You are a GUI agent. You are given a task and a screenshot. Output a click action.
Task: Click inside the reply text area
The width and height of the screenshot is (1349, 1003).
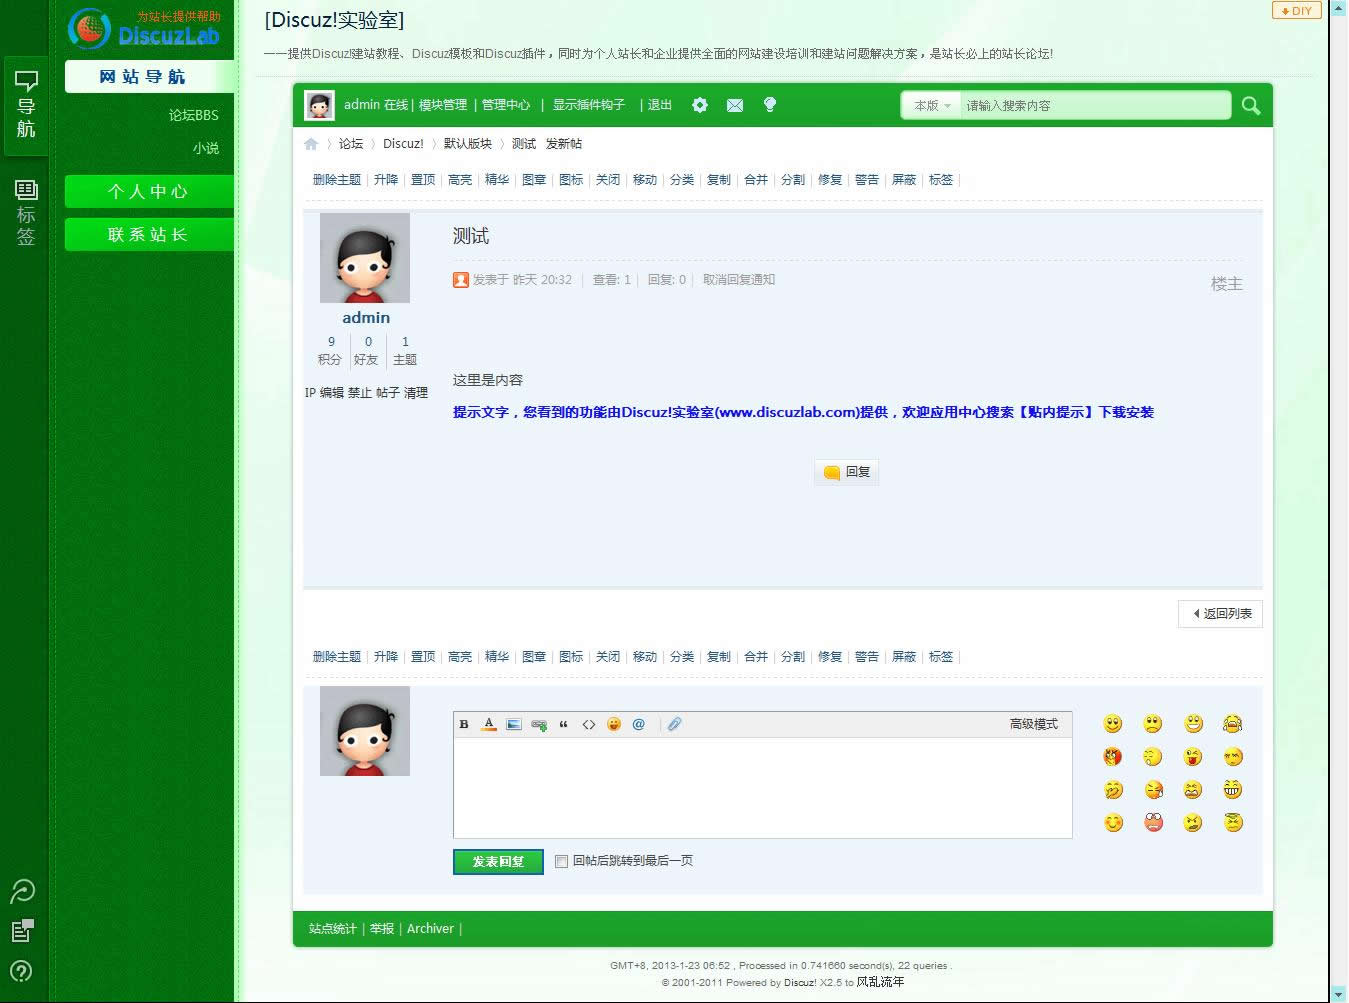point(763,788)
